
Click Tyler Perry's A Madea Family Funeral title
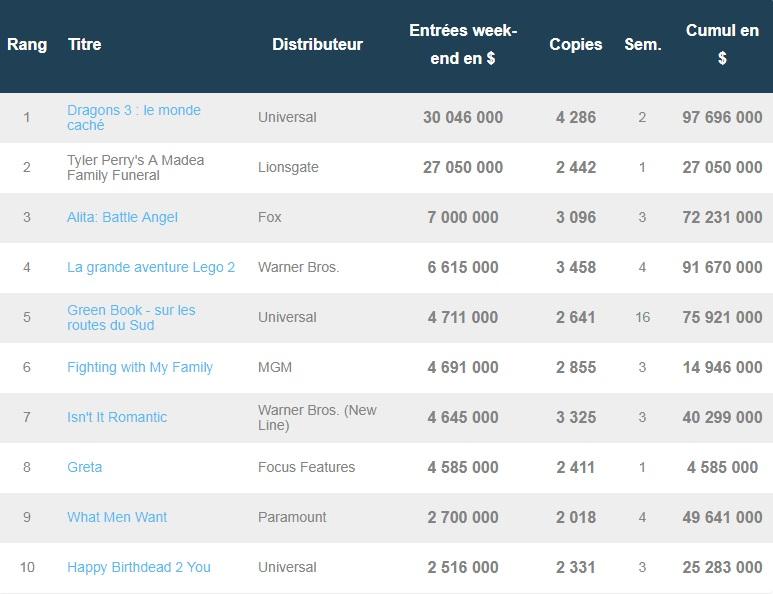[135, 167]
